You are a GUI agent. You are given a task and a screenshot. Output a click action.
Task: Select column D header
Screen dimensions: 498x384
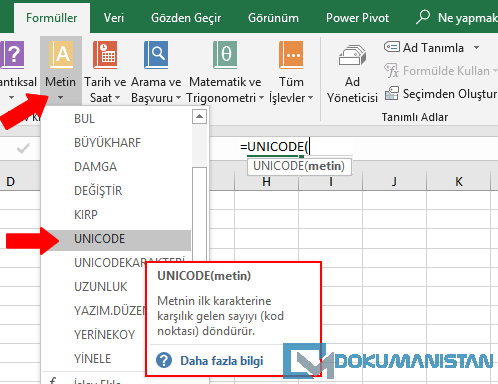(x=11, y=182)
